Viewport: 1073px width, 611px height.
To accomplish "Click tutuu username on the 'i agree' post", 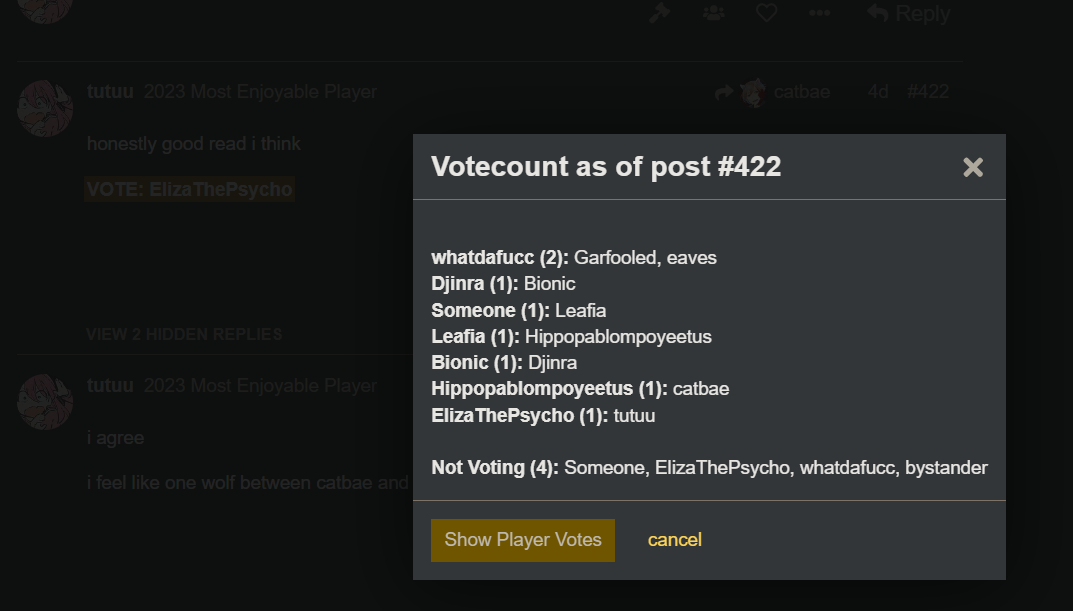I will click(110, 385).
